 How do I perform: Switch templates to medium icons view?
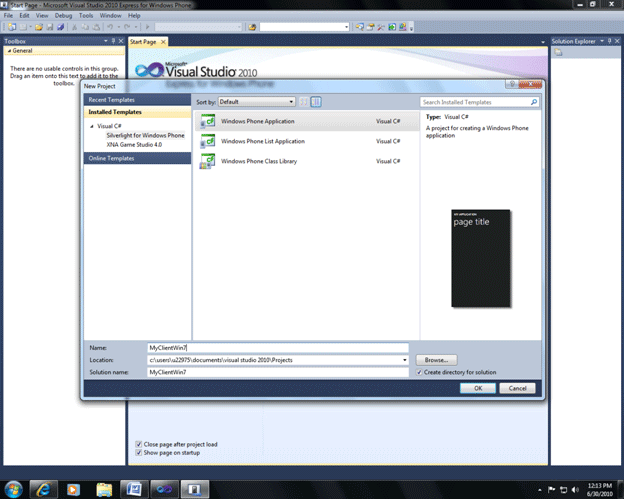pos(316,102)
